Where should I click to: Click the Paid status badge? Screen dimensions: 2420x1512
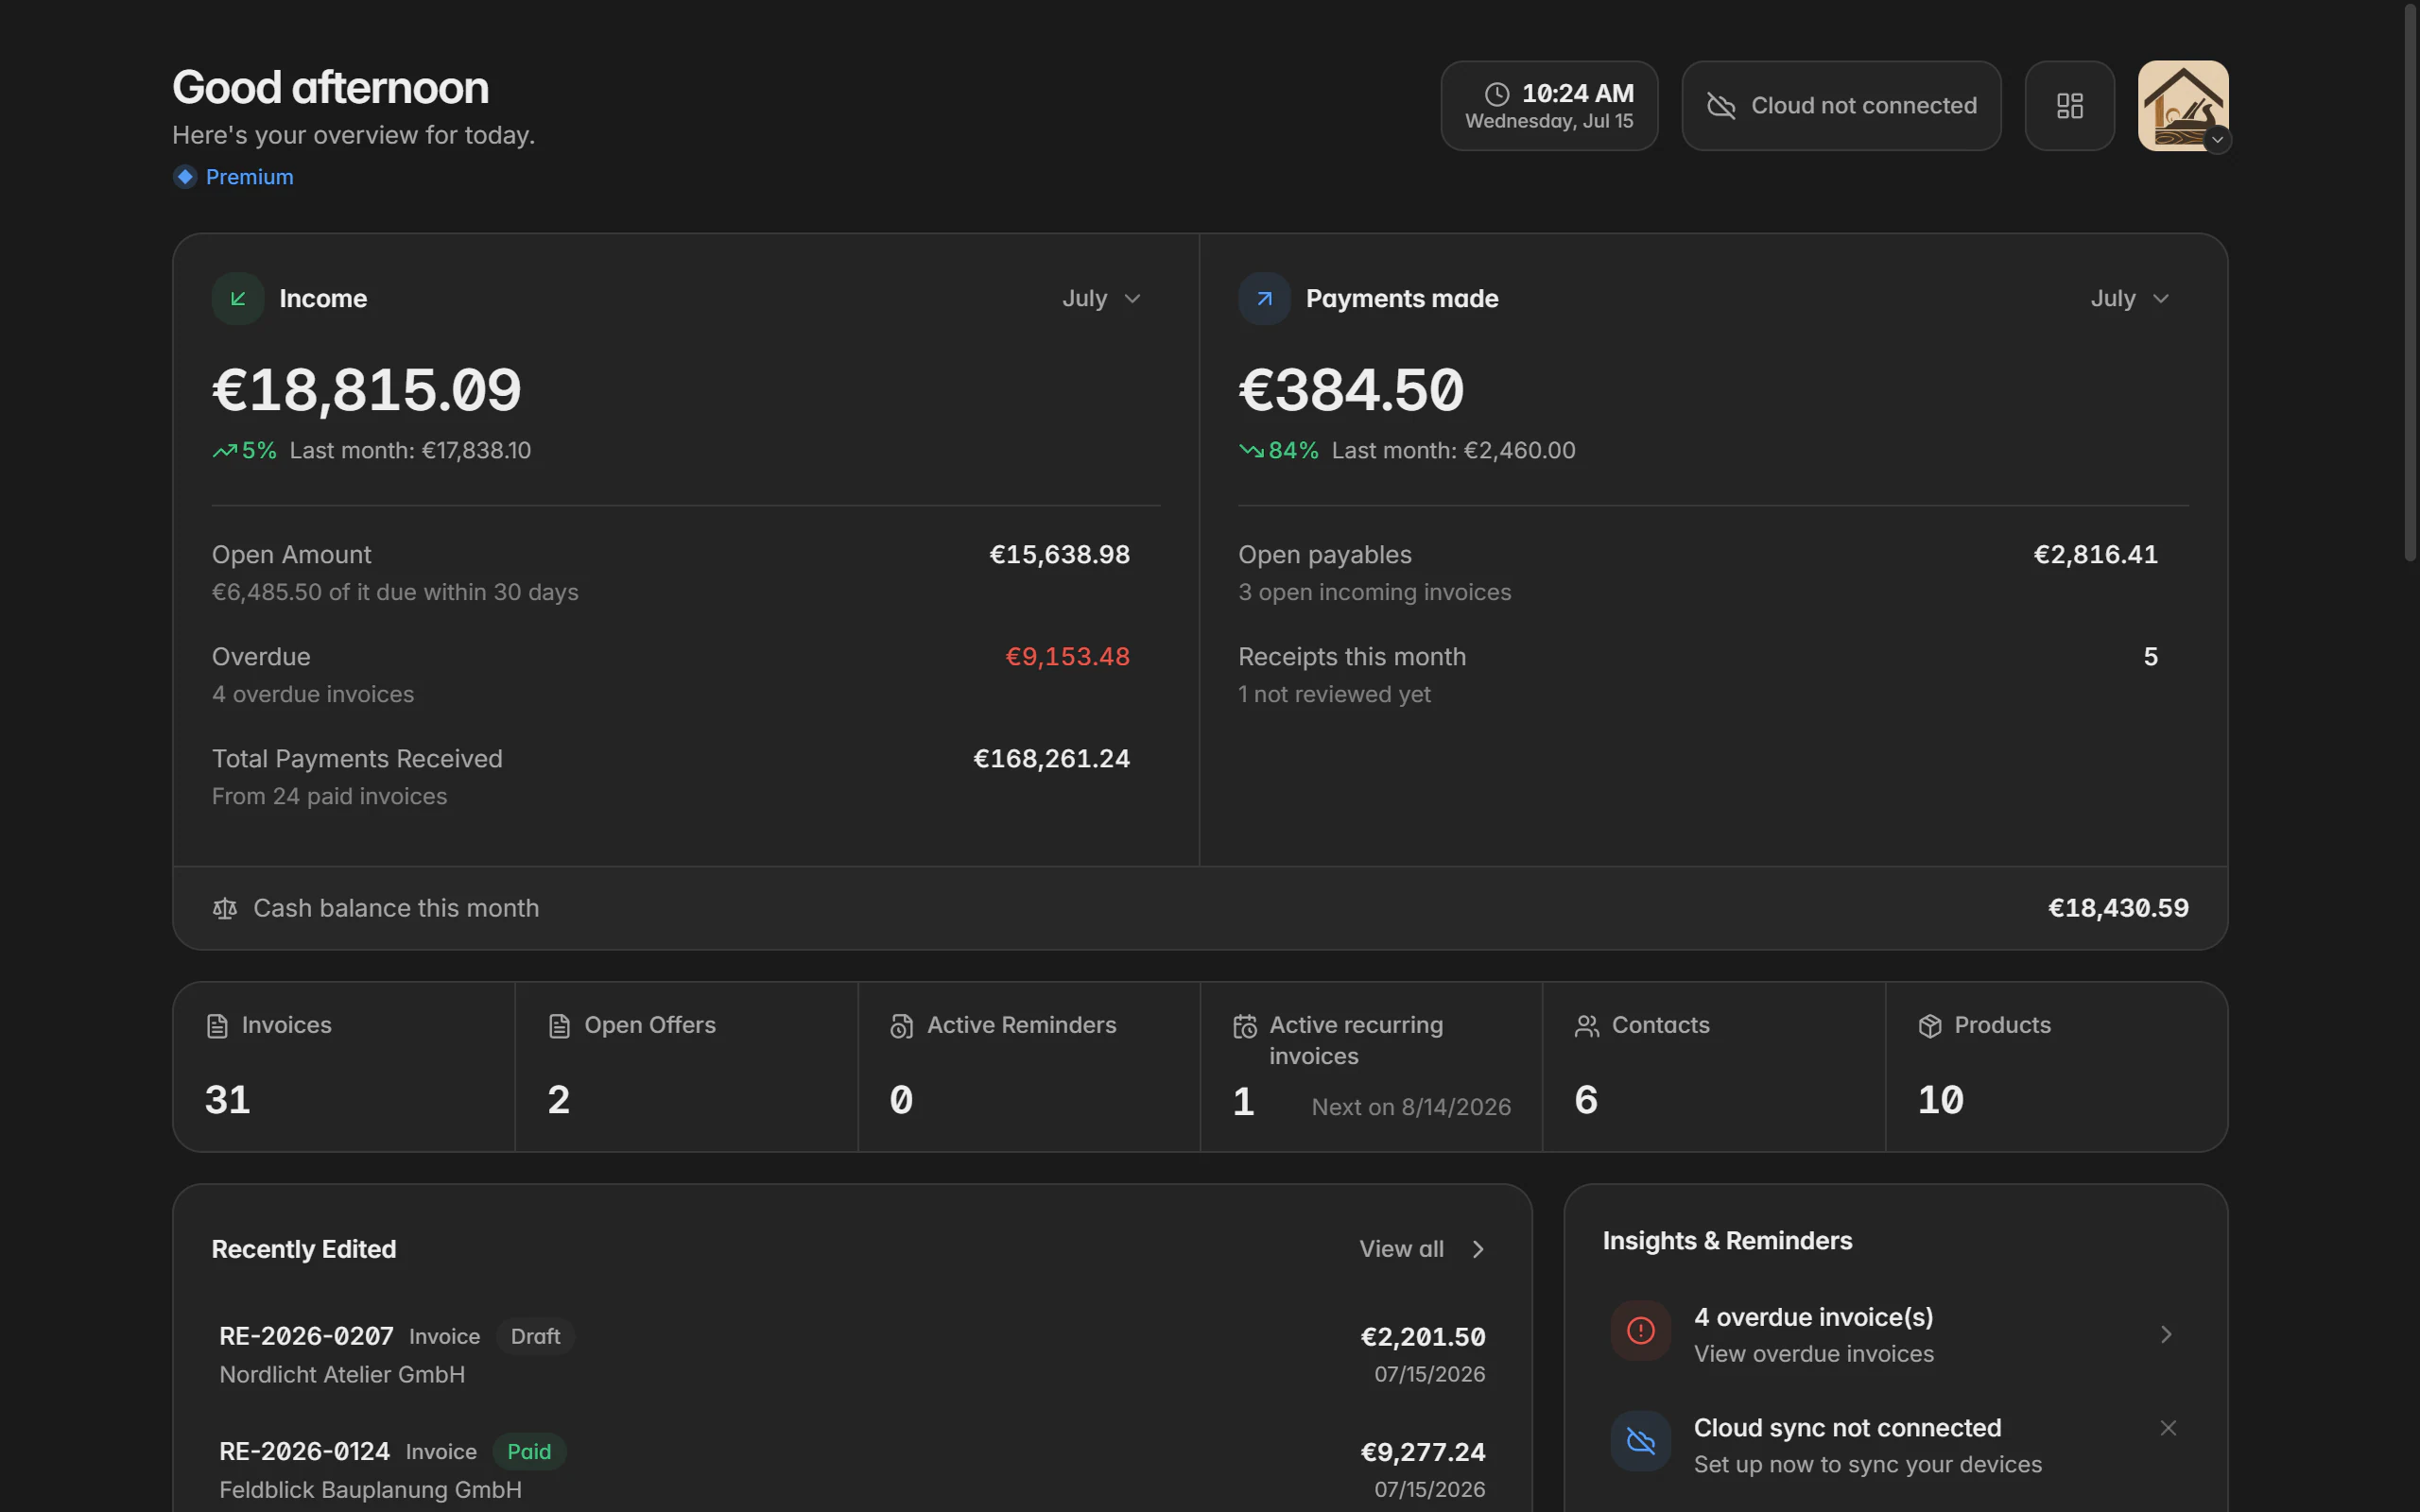pyautogui.click(x=529, y=1452)
